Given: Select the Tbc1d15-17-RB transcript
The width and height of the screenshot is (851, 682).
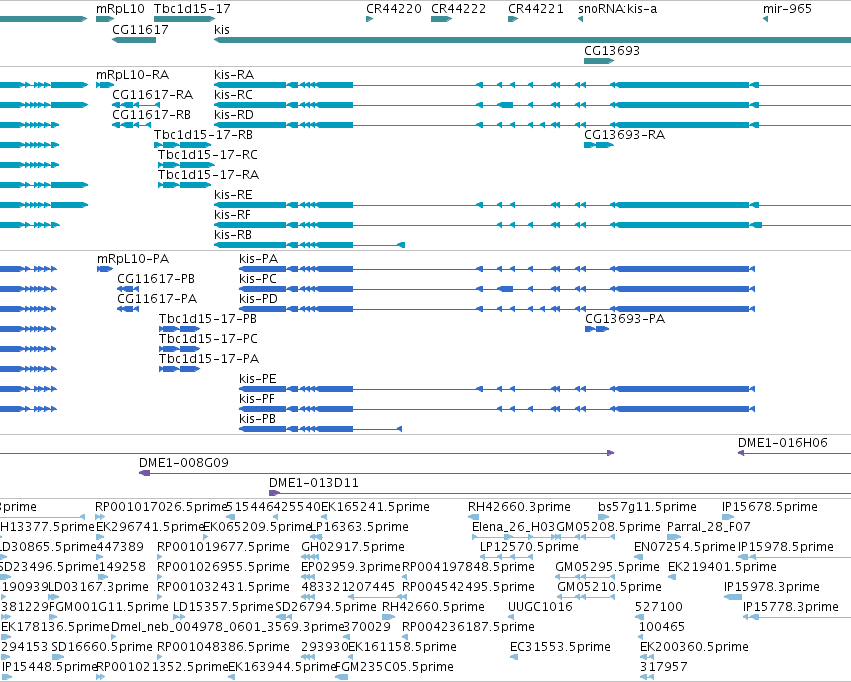Looking at the screenshot, I should [183, 145].
